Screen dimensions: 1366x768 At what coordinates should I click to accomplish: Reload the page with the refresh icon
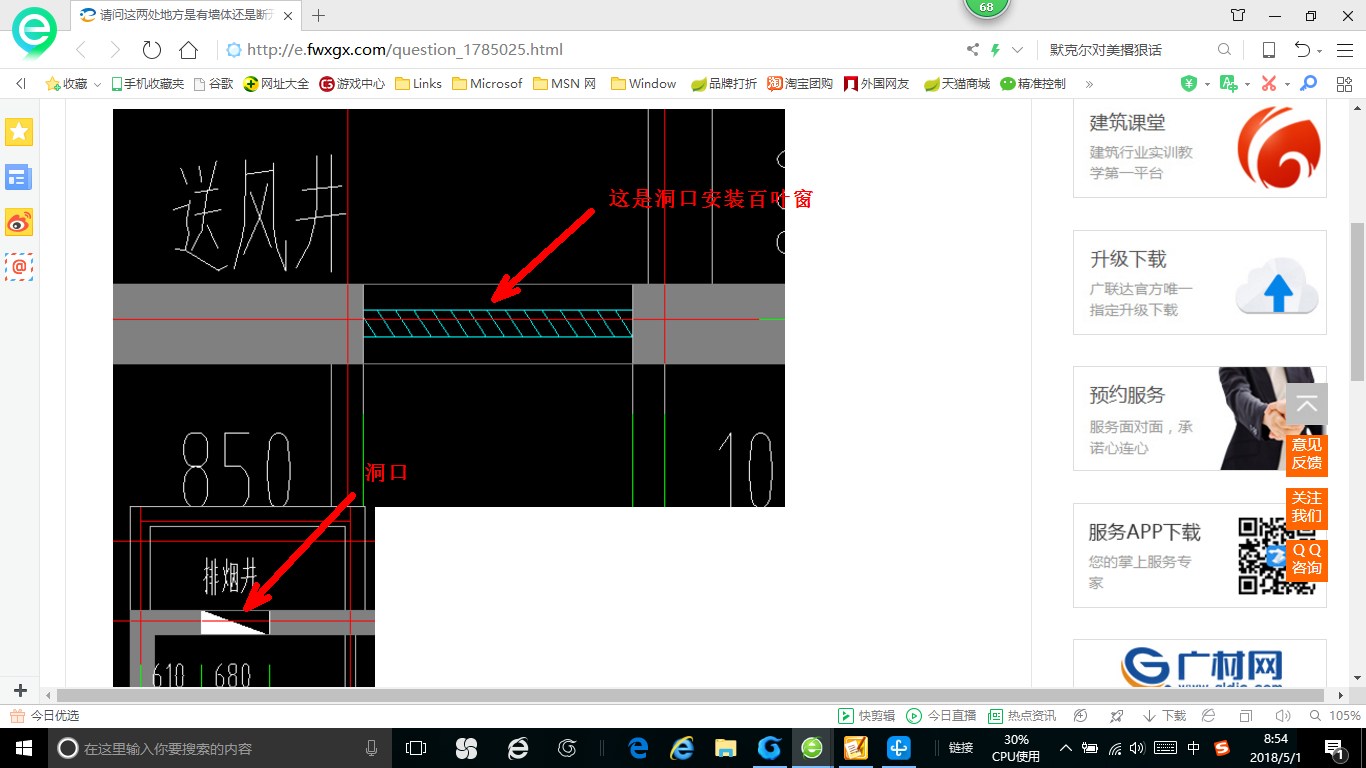tap(152, 50)
